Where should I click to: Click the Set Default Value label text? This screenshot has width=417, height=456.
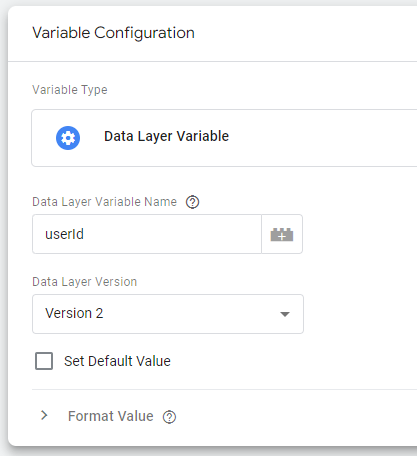point(117,361)
